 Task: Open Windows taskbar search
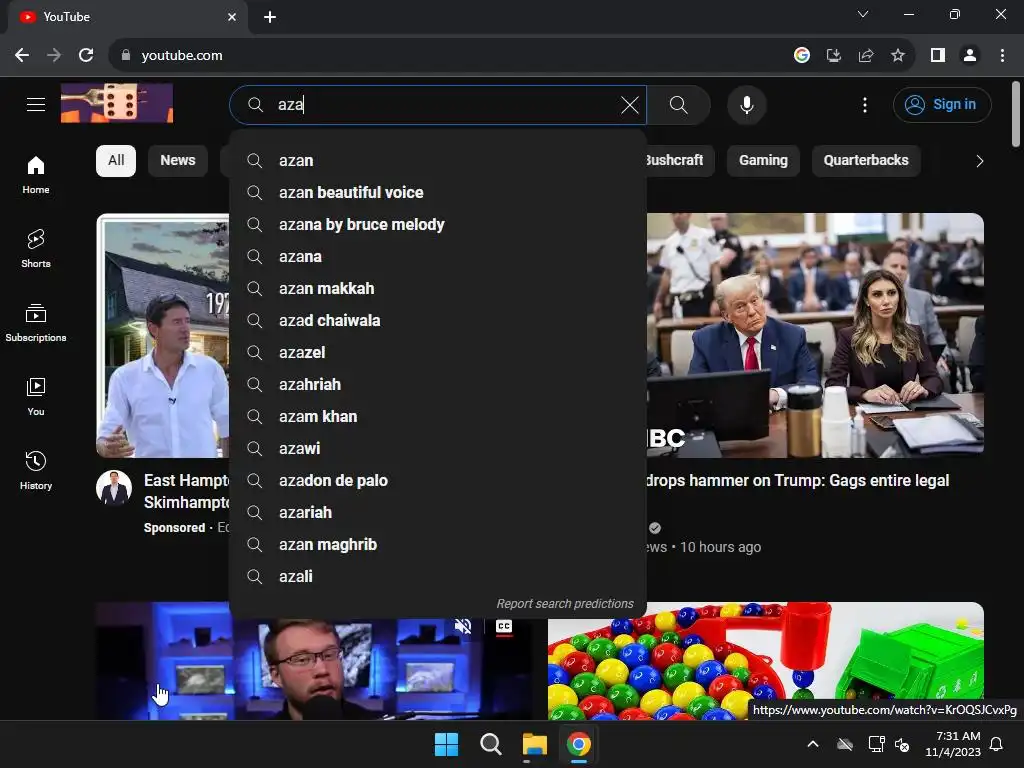(x=490, y=744)
